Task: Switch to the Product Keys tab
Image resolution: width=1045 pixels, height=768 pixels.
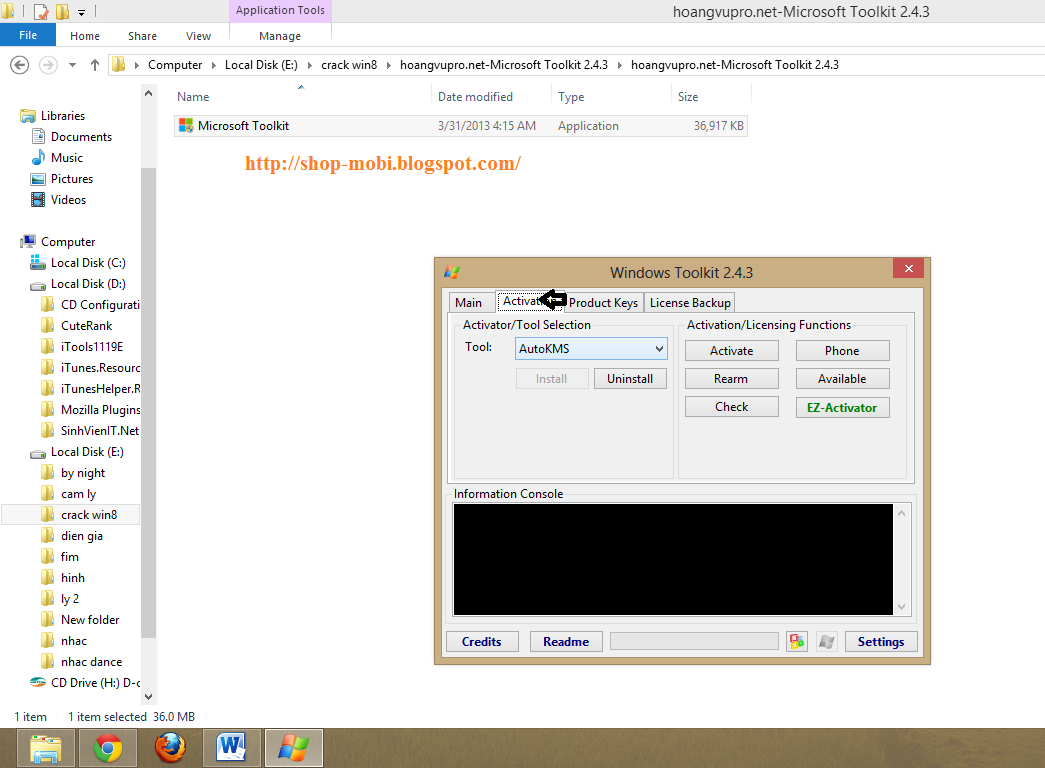Action: pyautogui.click(x=603, y=303)
